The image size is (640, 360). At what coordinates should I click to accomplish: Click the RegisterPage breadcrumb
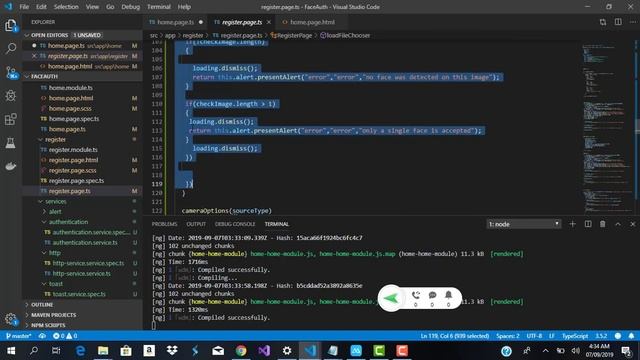pyautogui.click(x=291, y=36)
